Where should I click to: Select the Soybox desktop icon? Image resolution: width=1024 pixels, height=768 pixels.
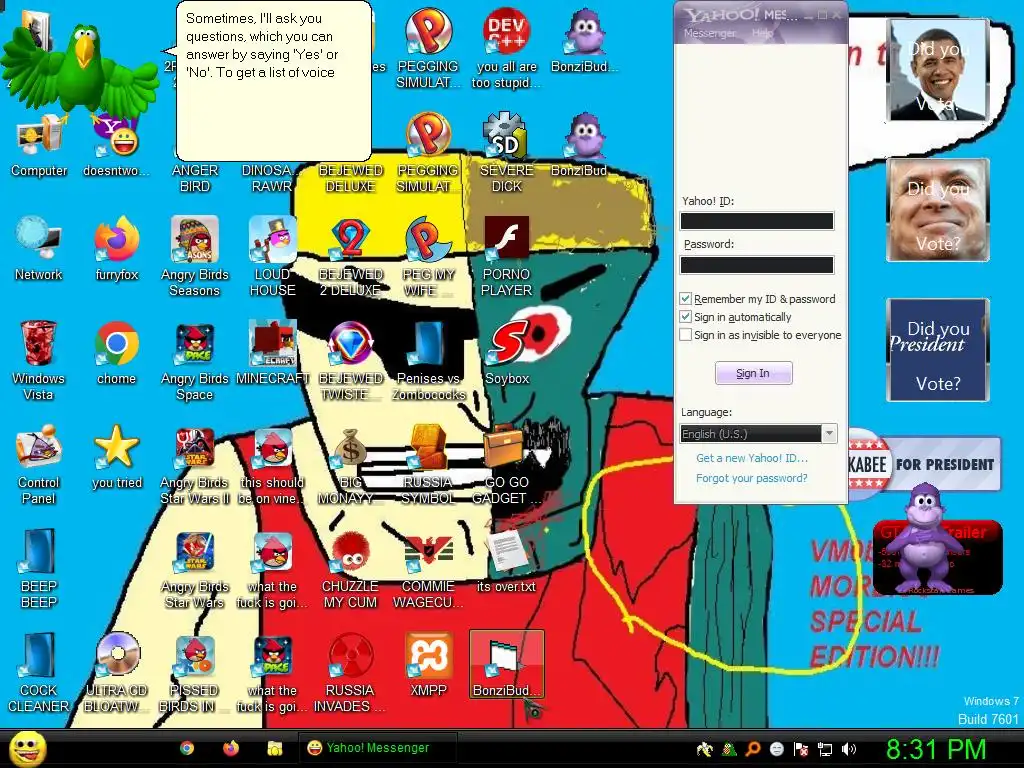(507, 353)
